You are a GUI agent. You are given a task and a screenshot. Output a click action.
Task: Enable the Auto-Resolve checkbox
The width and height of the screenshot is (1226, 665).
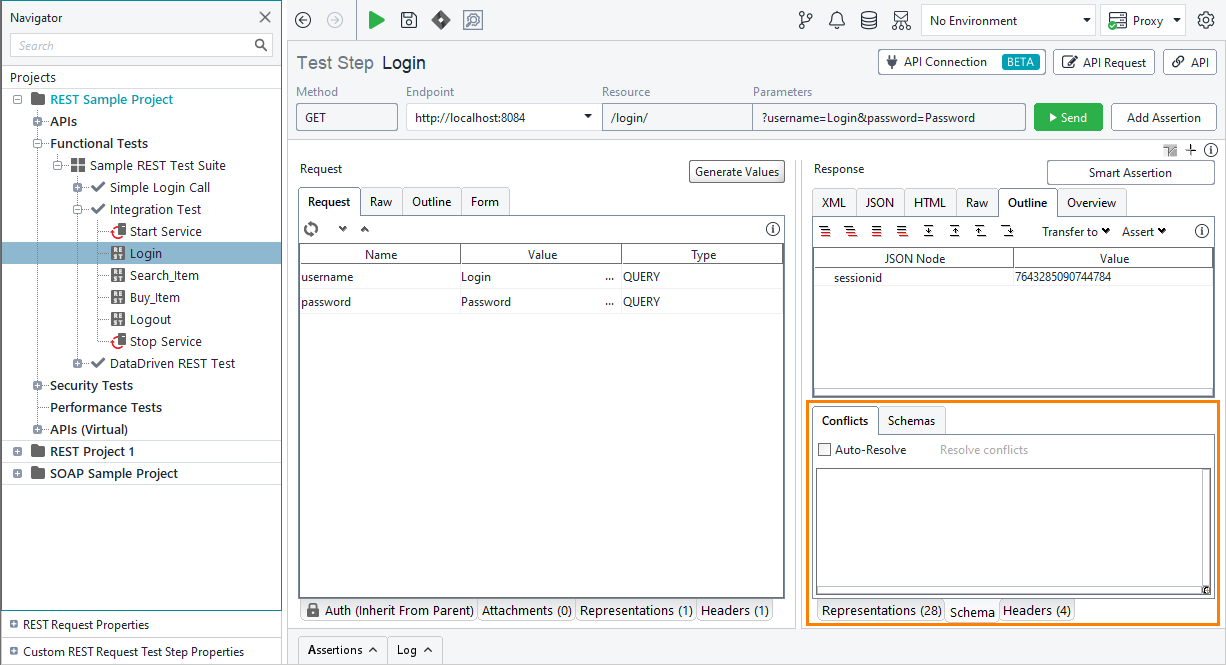click(x=825, y=449)
